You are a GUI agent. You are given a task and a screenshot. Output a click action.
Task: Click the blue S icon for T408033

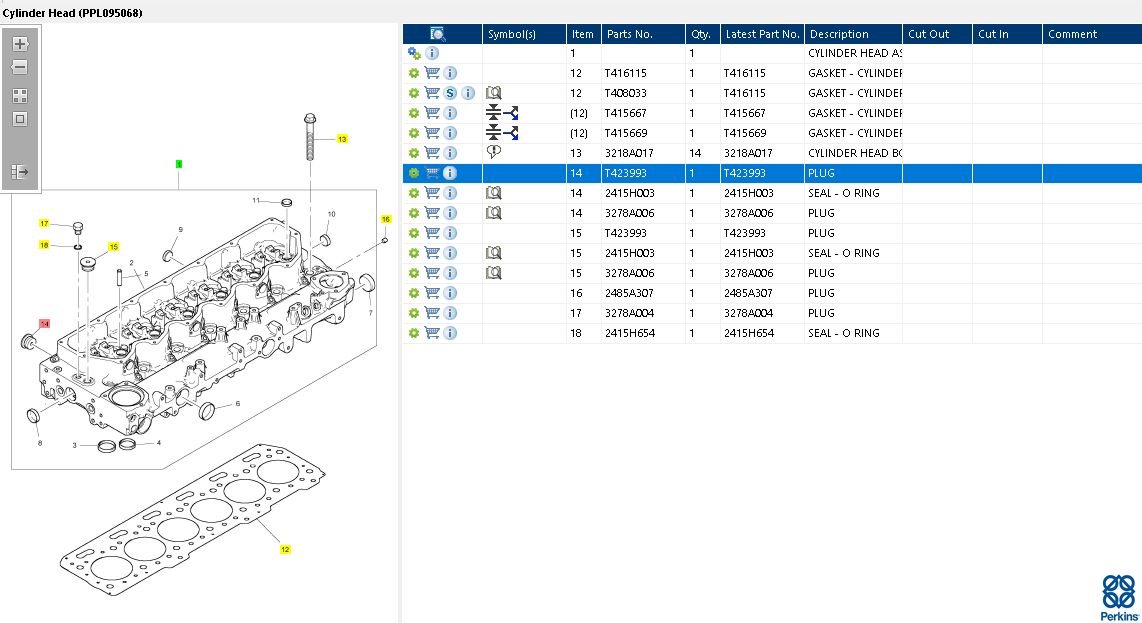(450, 93)
